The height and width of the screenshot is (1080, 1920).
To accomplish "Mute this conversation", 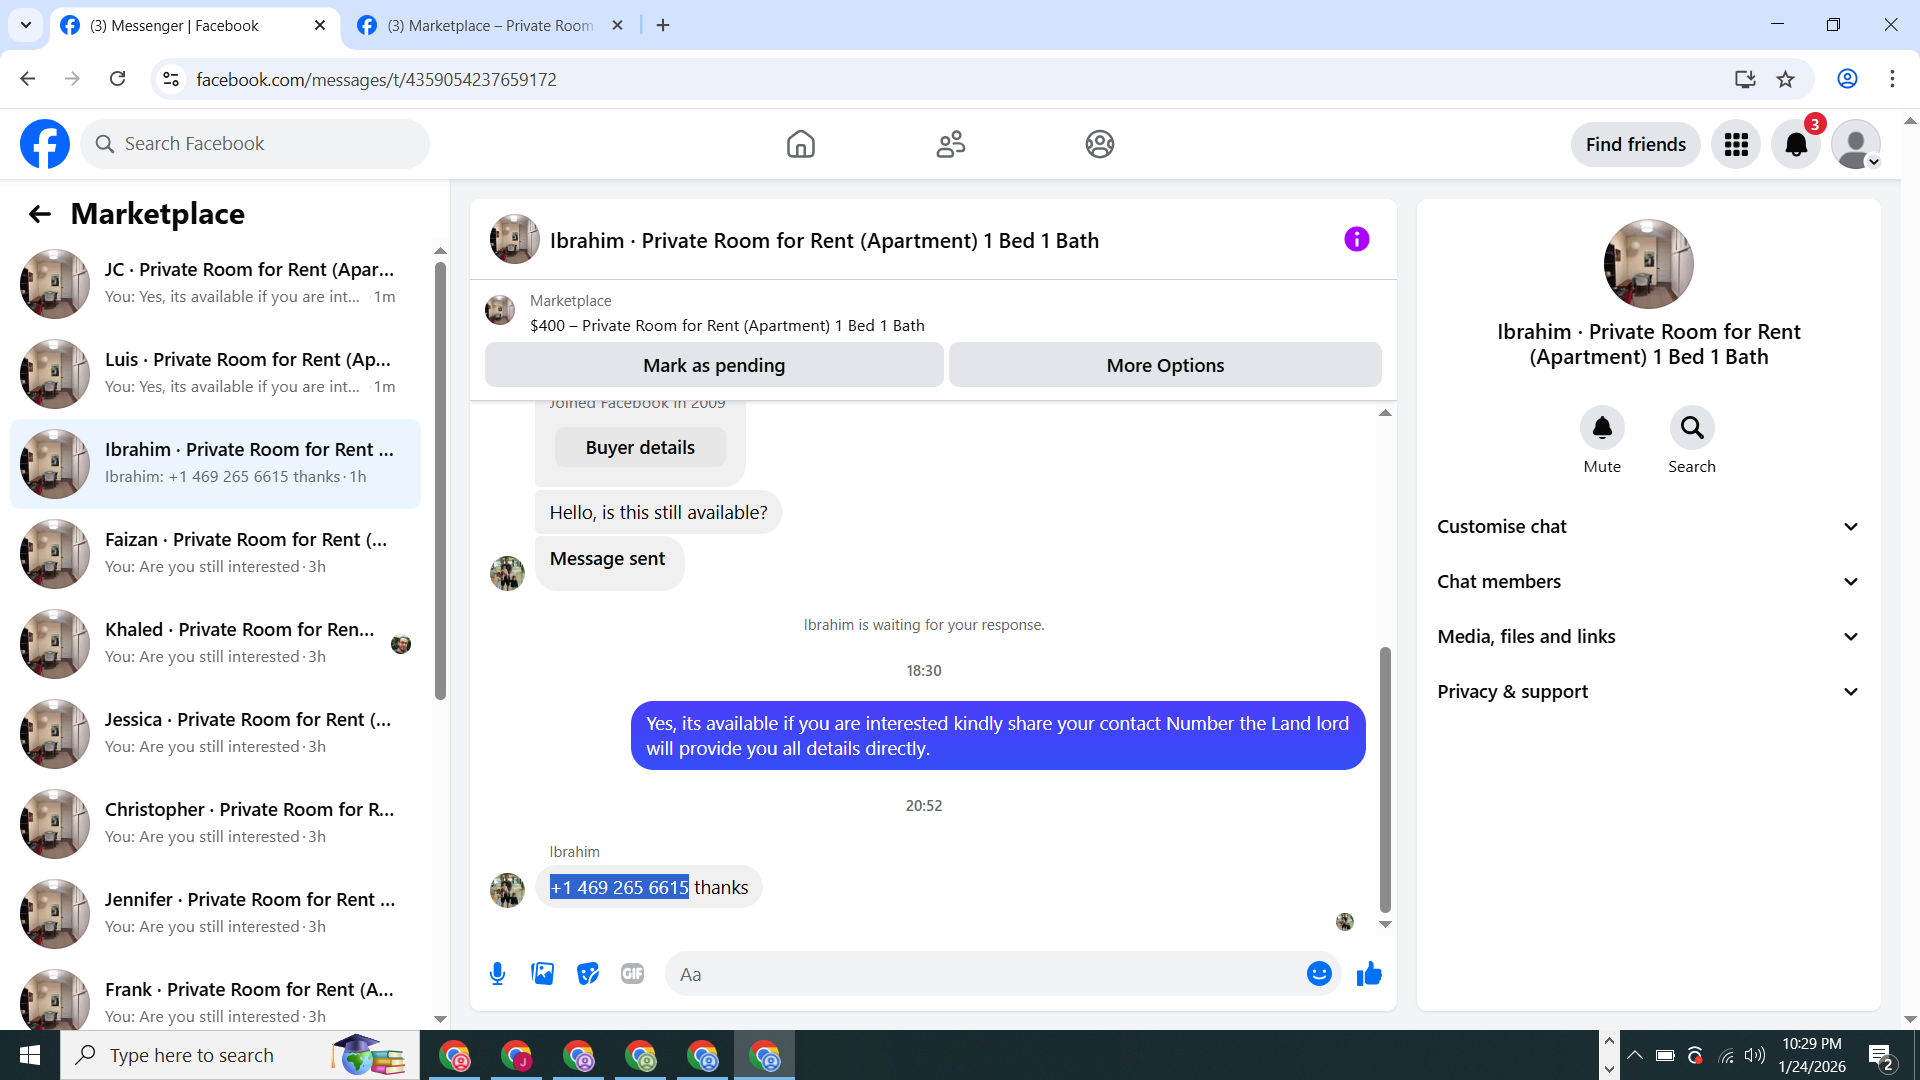I will (x=1602, y=428).
